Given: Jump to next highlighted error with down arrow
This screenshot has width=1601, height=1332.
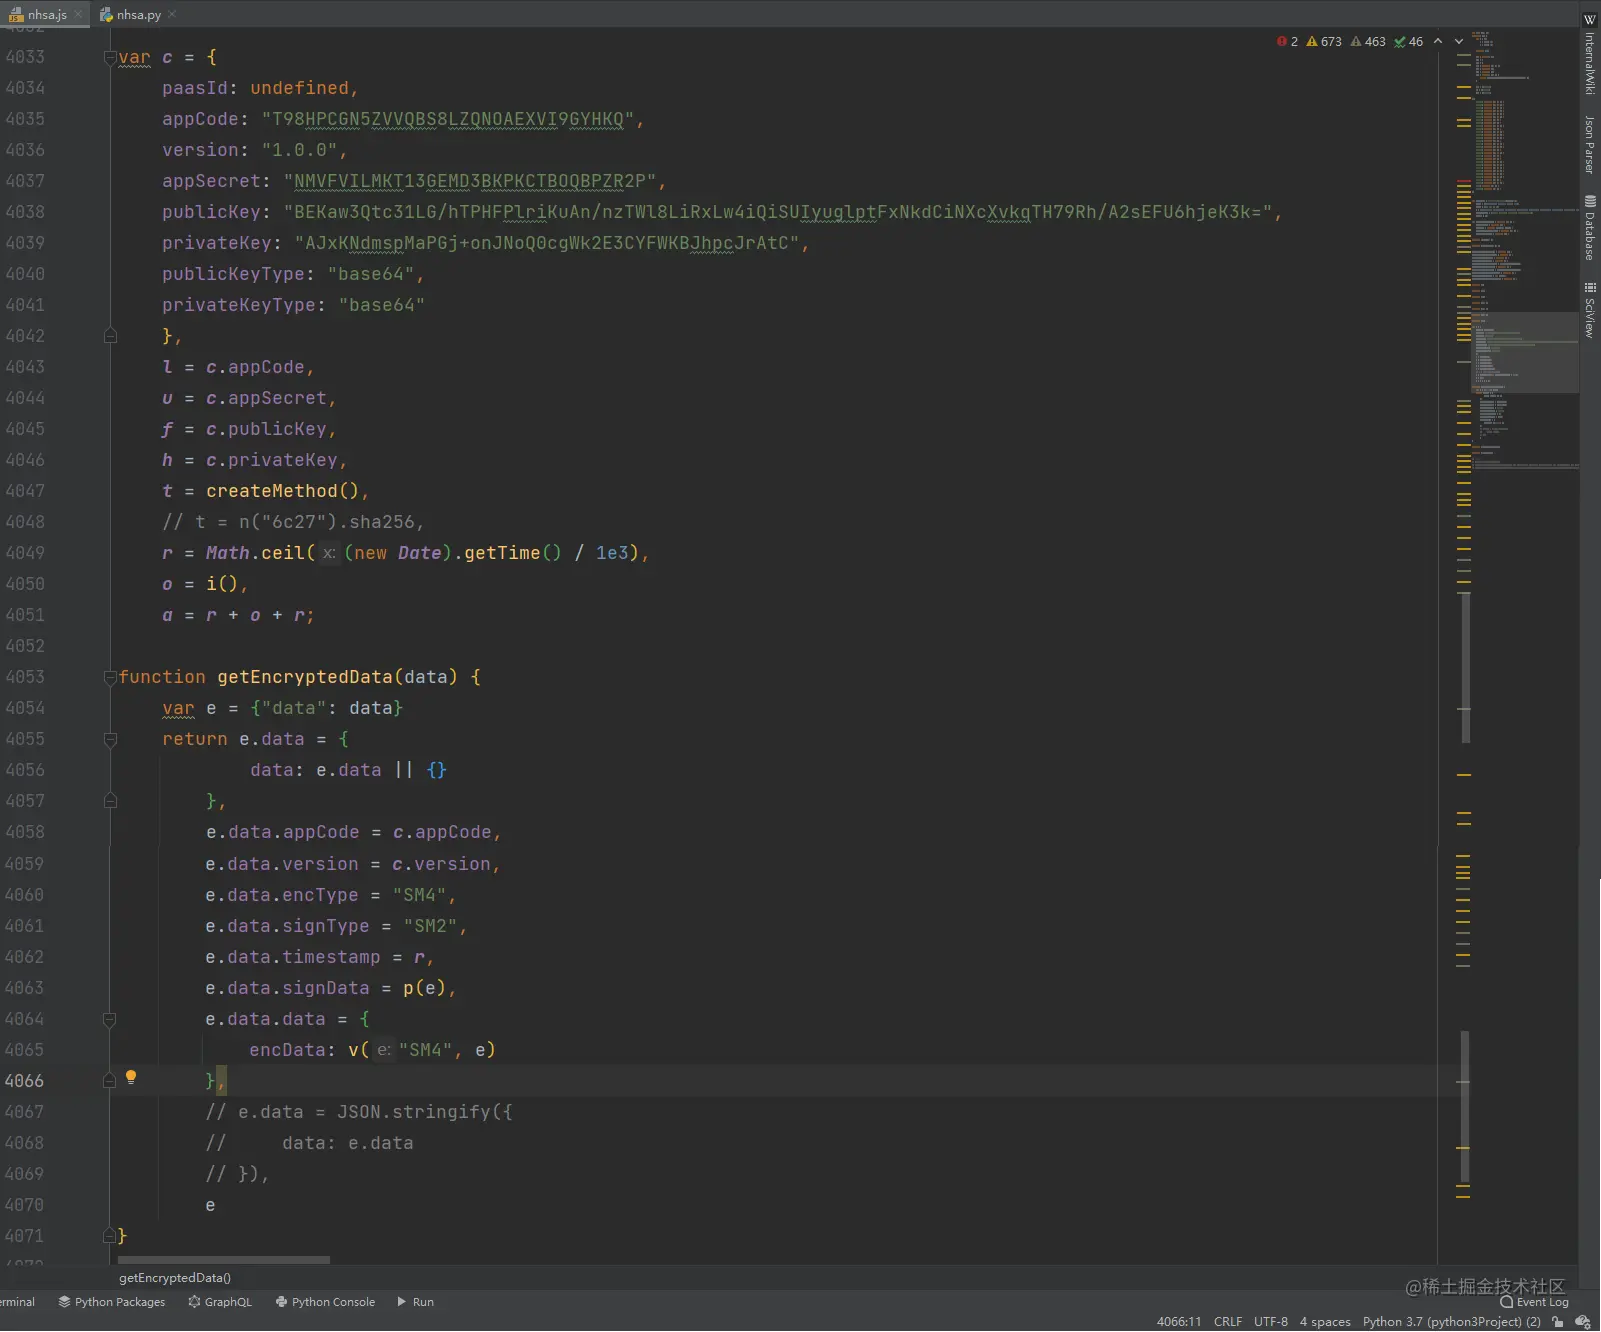Looking at the screenshot, I should (1459, 41).
